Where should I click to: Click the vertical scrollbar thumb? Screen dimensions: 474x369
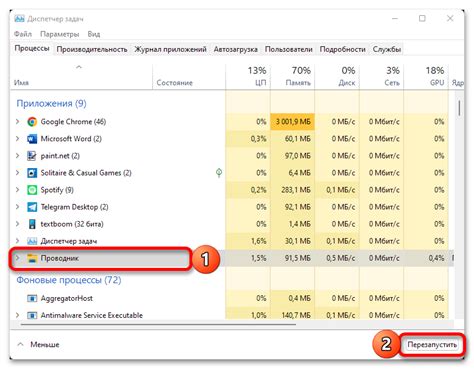[459, 108]
